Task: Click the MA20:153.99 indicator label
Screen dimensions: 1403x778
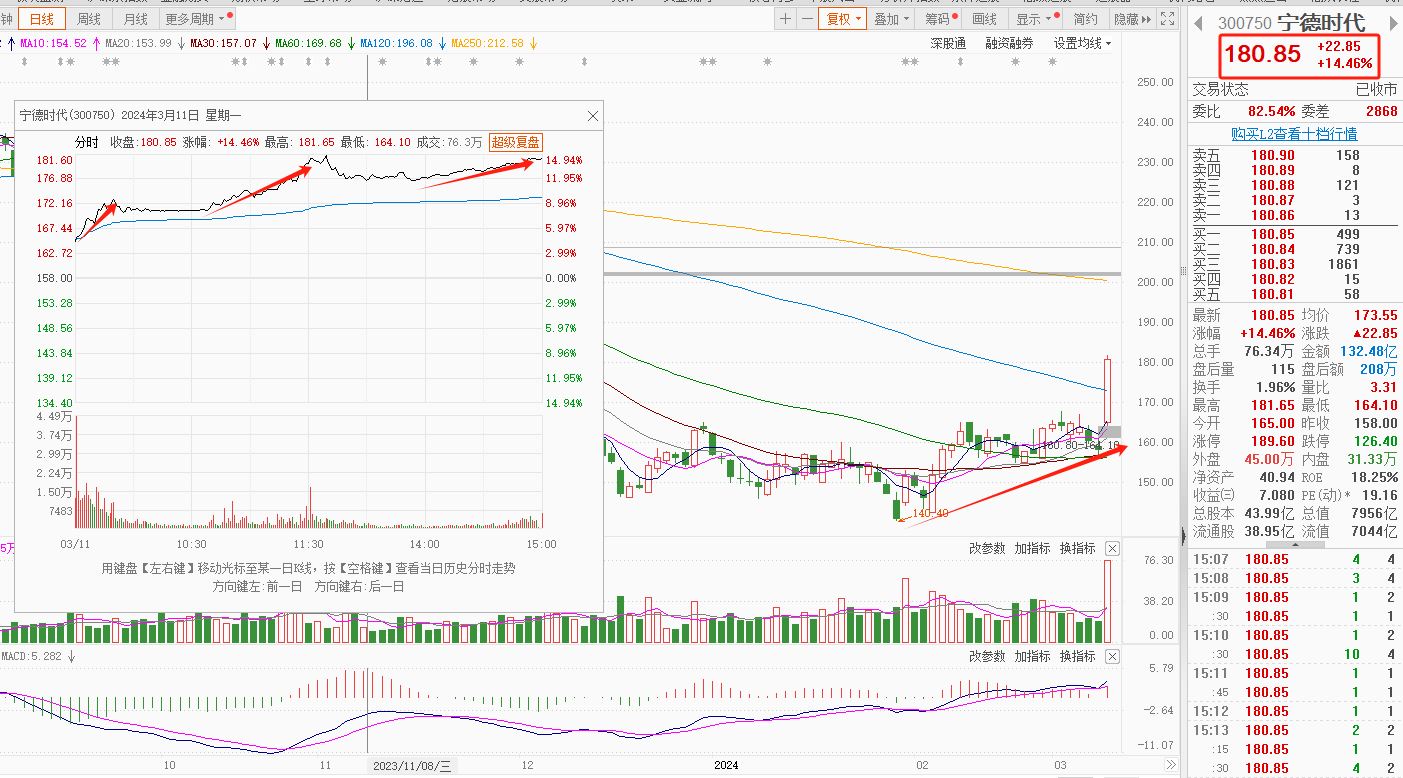Action: pyautogui.click(x=139, y=44)
